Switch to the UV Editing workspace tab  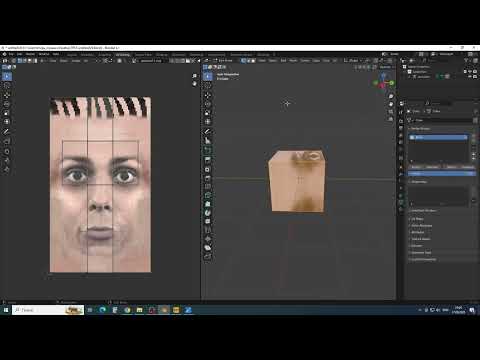(x=123, y=55)
